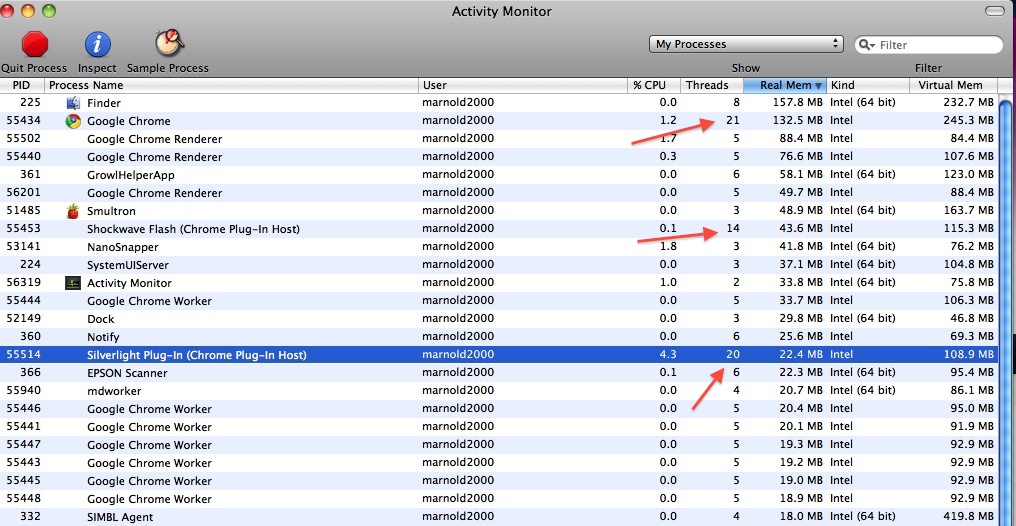Image resolution: width=1016 pixels, height=526 pixels.
Task: Sort by PID column header
Action: click(21, 85)
